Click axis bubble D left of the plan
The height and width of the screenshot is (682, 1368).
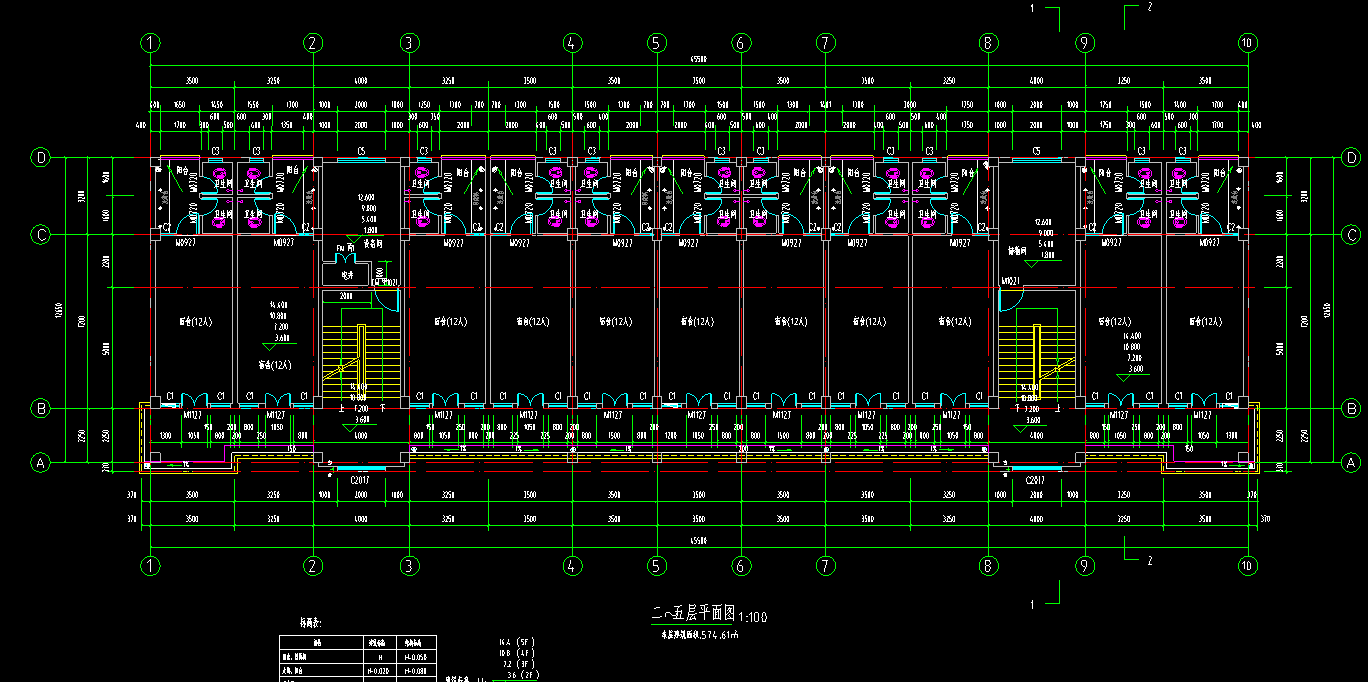(41, 158)
